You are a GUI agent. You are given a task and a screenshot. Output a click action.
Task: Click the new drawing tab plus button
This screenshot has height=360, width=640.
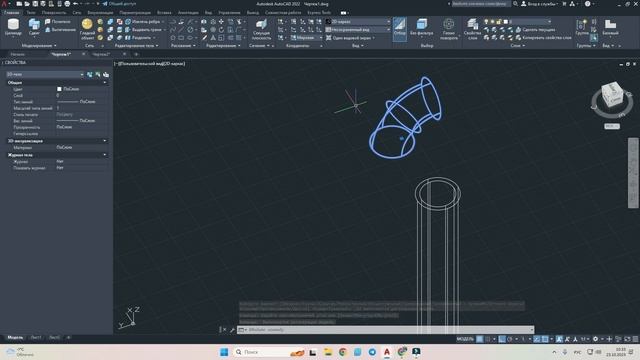(136, 54)
